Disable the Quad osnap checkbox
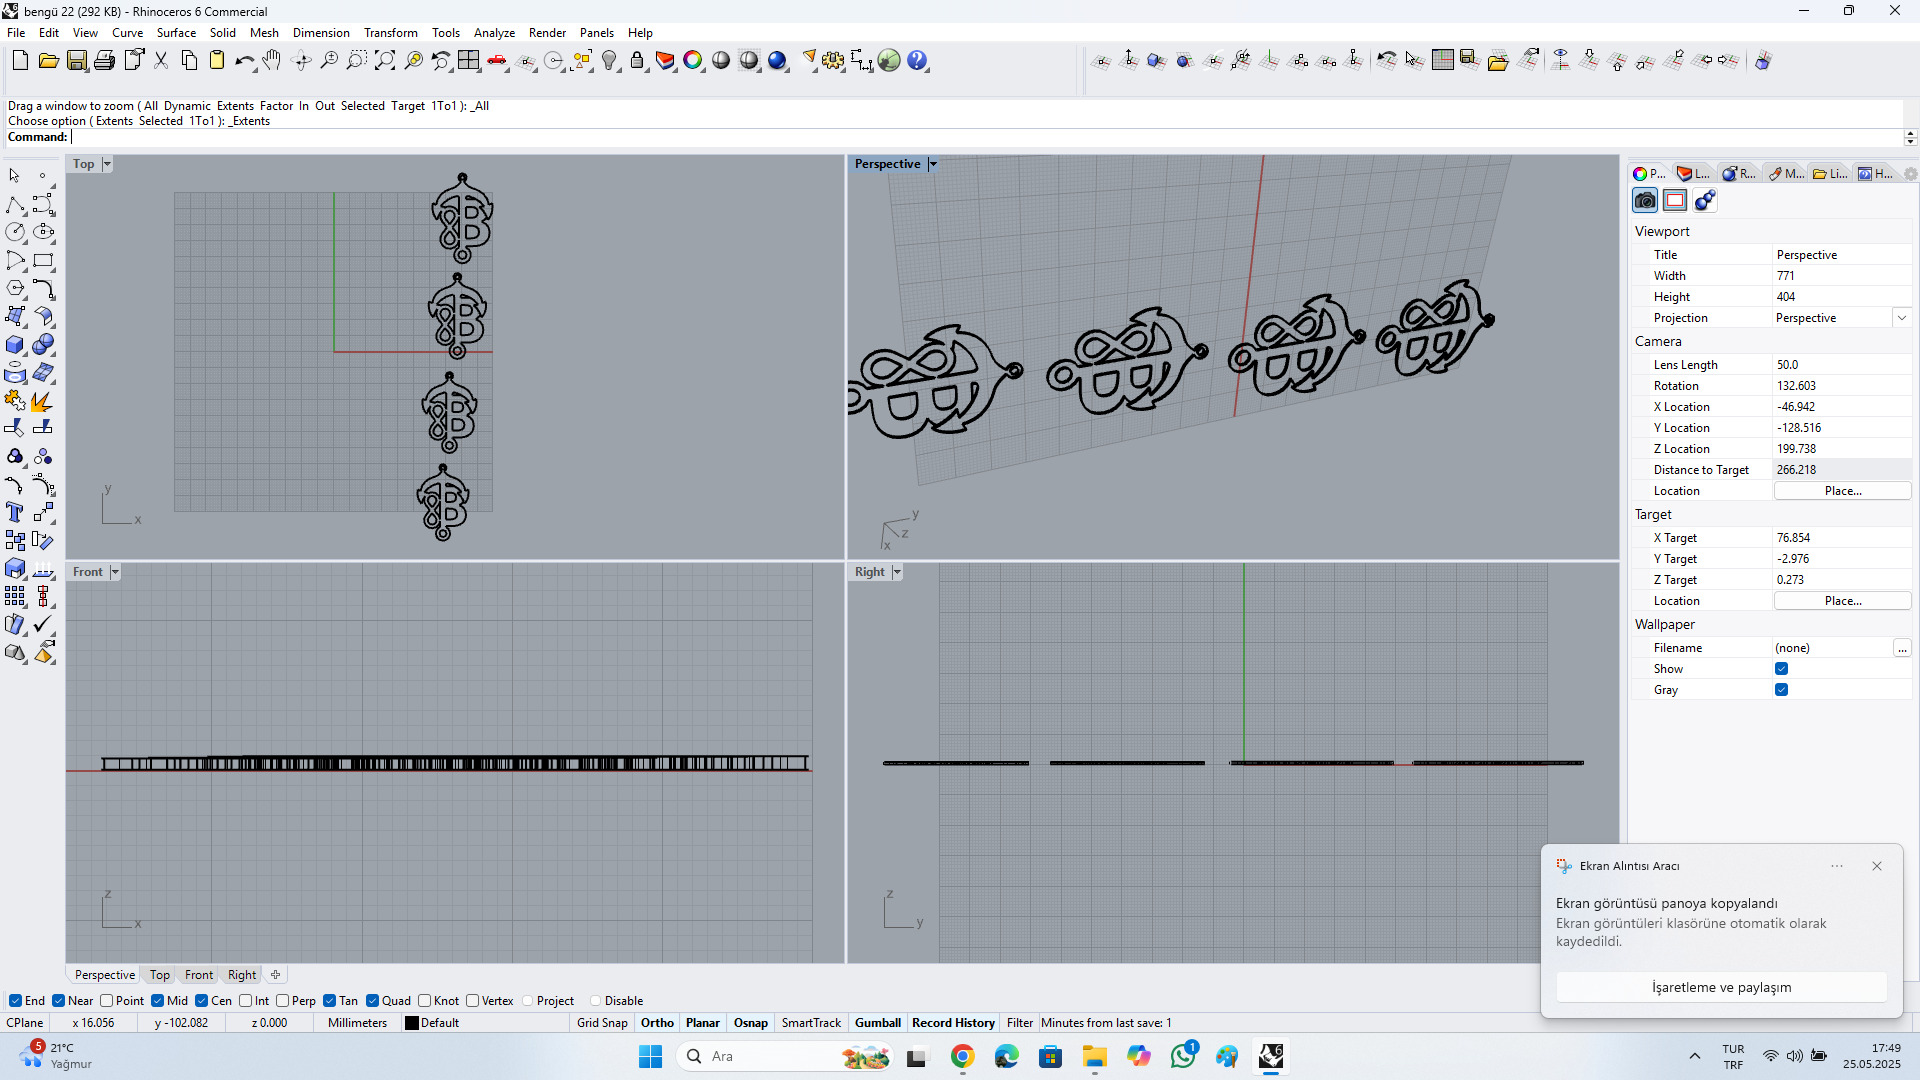 (373, 1001)
